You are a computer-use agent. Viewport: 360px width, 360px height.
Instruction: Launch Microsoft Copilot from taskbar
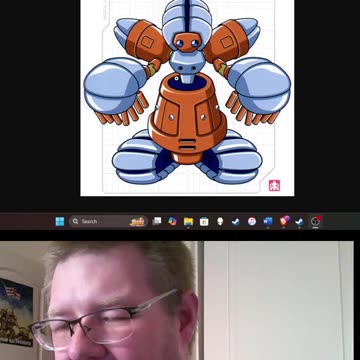172,221
